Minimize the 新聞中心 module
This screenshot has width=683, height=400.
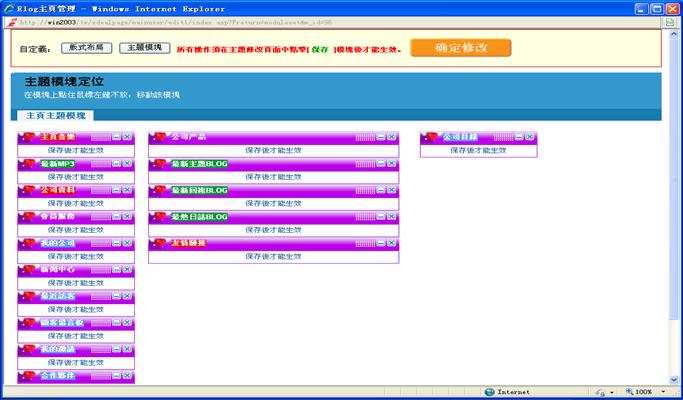pyautogui.click(x=116, y=270)
